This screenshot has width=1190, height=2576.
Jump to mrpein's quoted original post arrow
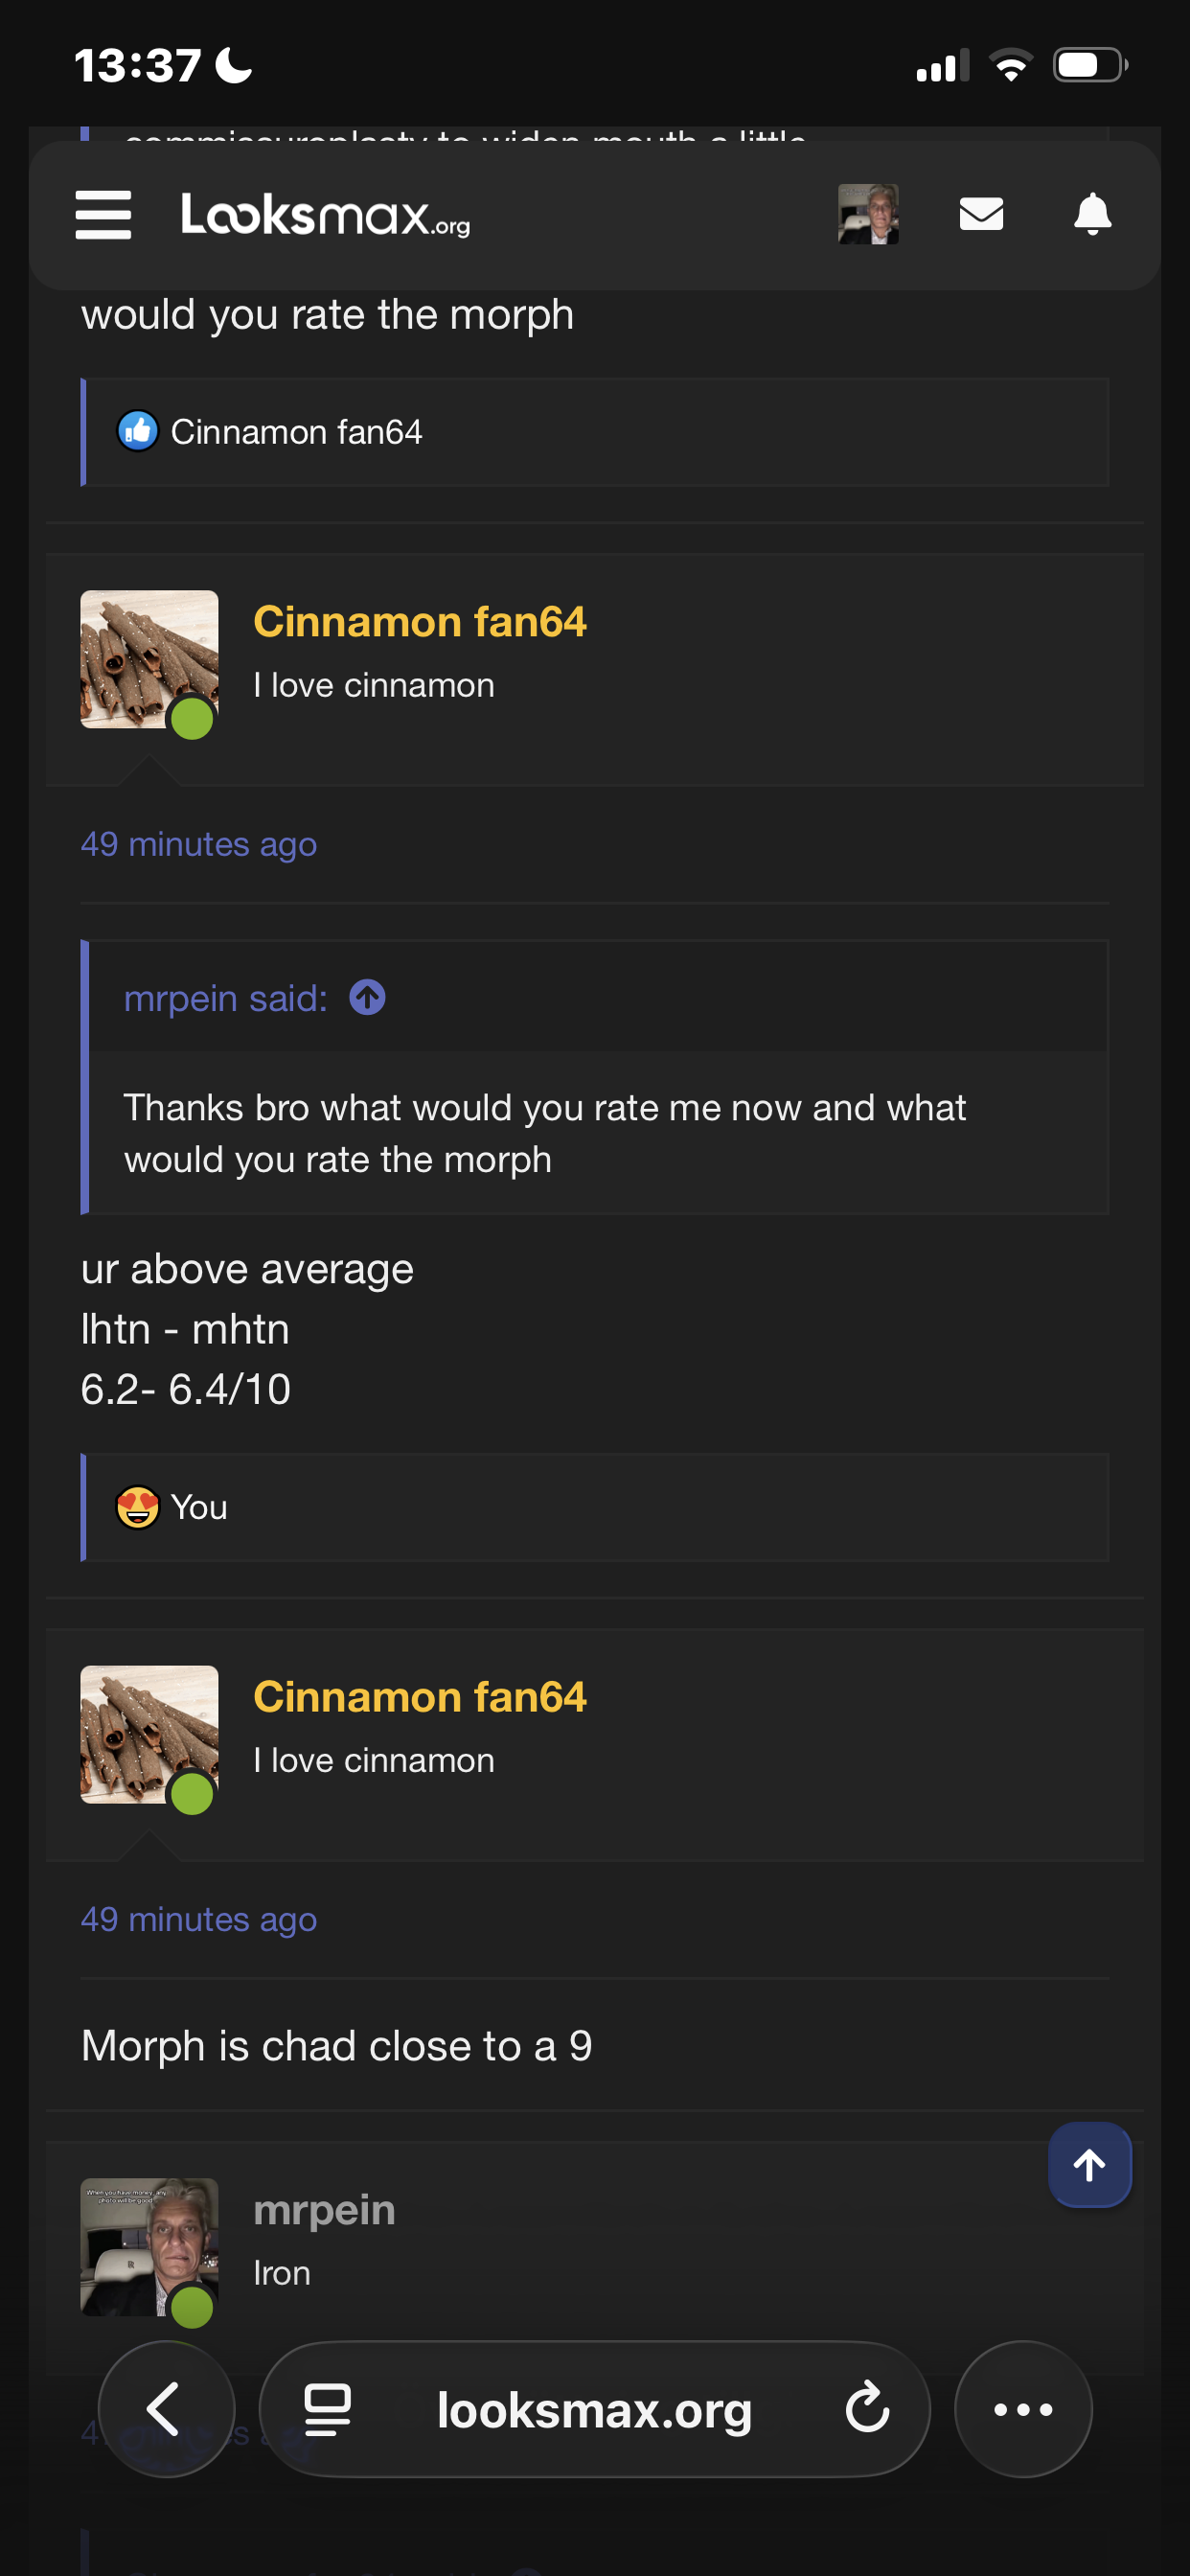pyautogui.click(x=367, y=998)
